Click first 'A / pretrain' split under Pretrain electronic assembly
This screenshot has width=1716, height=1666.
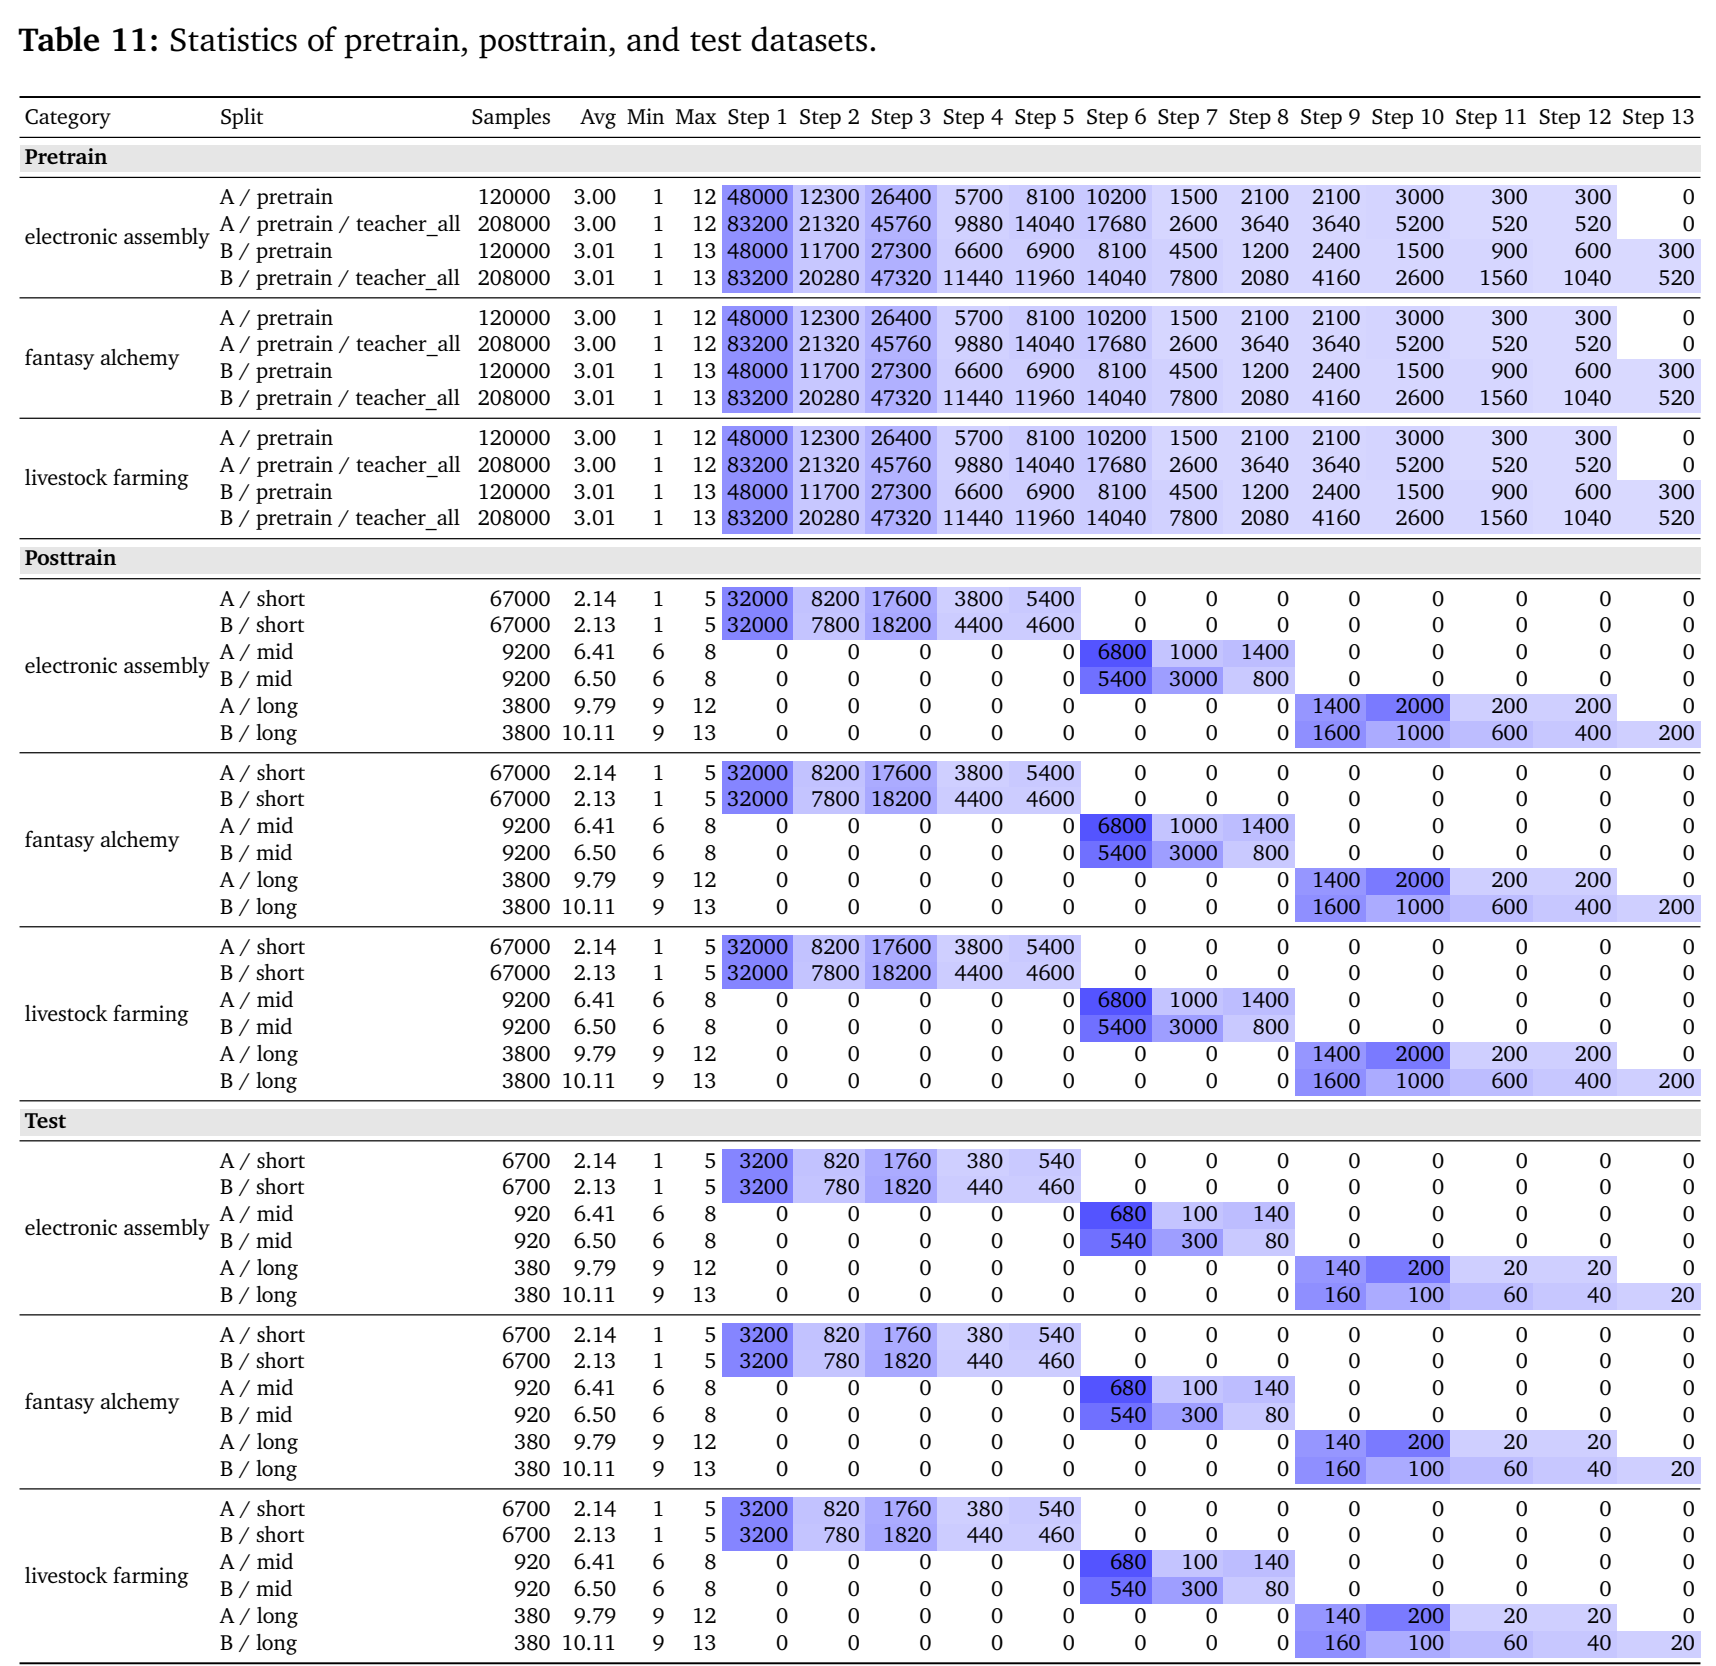tap(277, 197)
